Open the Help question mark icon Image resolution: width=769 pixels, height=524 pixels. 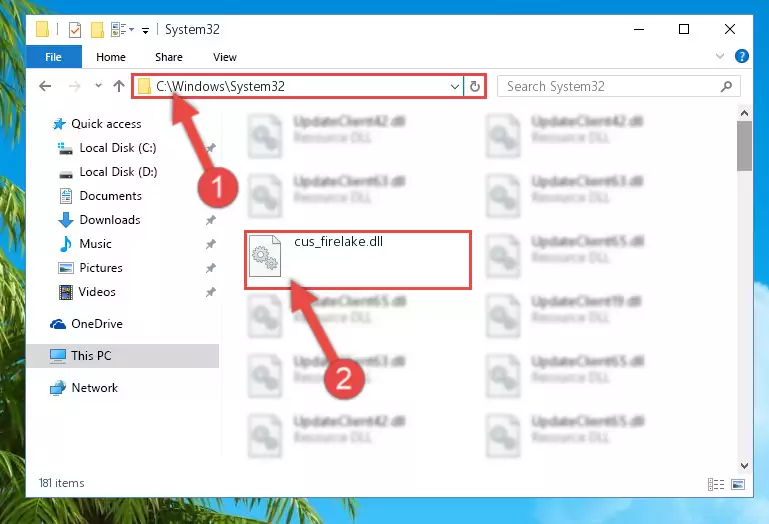[742, 56]
